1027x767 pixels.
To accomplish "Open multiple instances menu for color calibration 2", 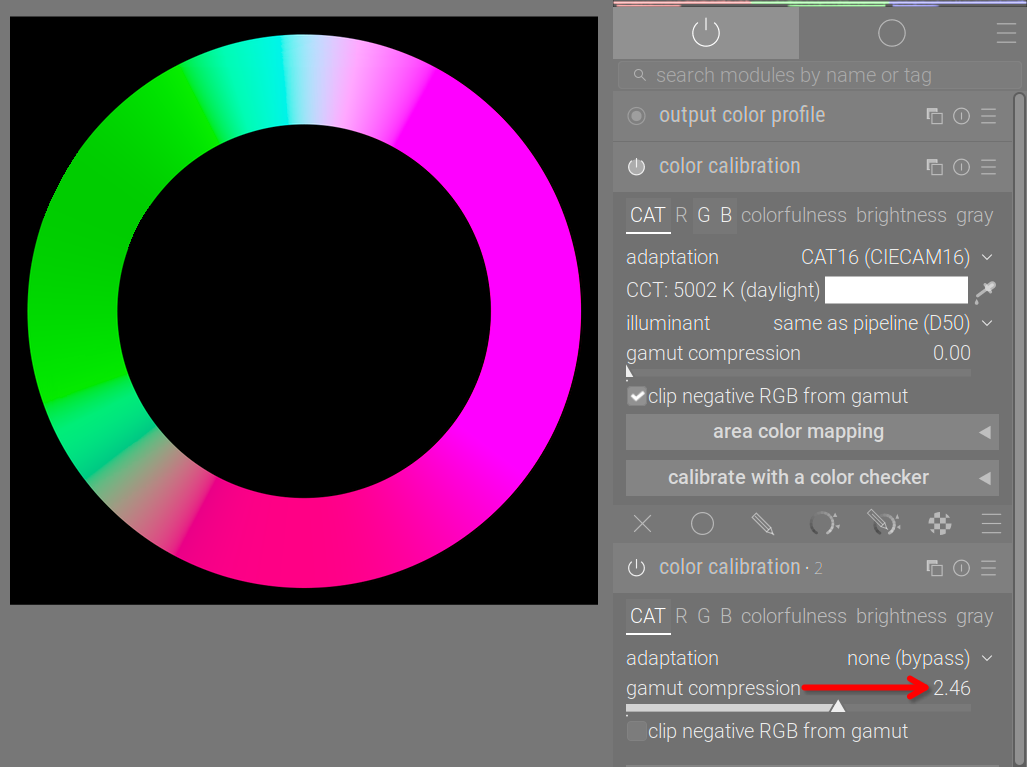I will click(935, 568).
